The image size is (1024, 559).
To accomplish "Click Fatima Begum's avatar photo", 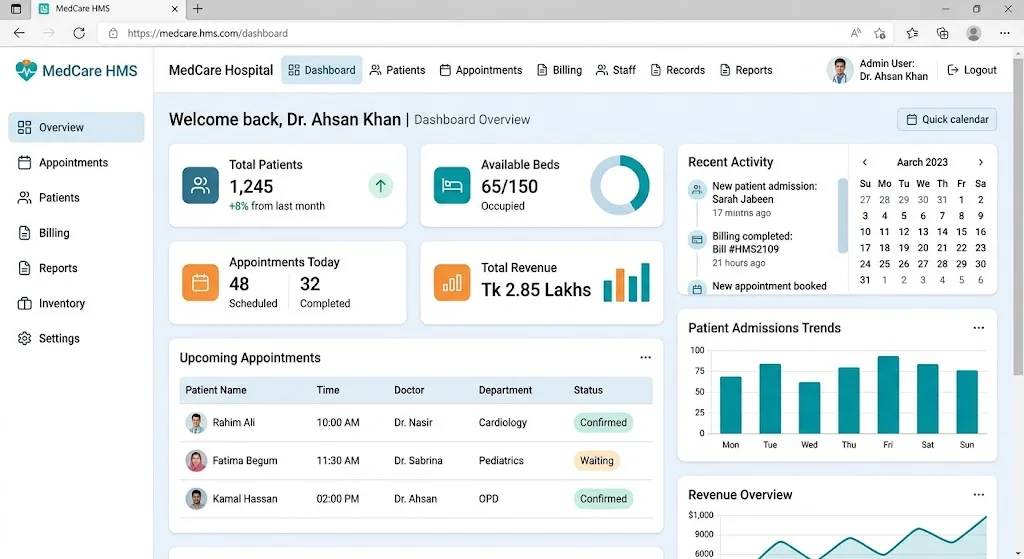I will (196, 460).
